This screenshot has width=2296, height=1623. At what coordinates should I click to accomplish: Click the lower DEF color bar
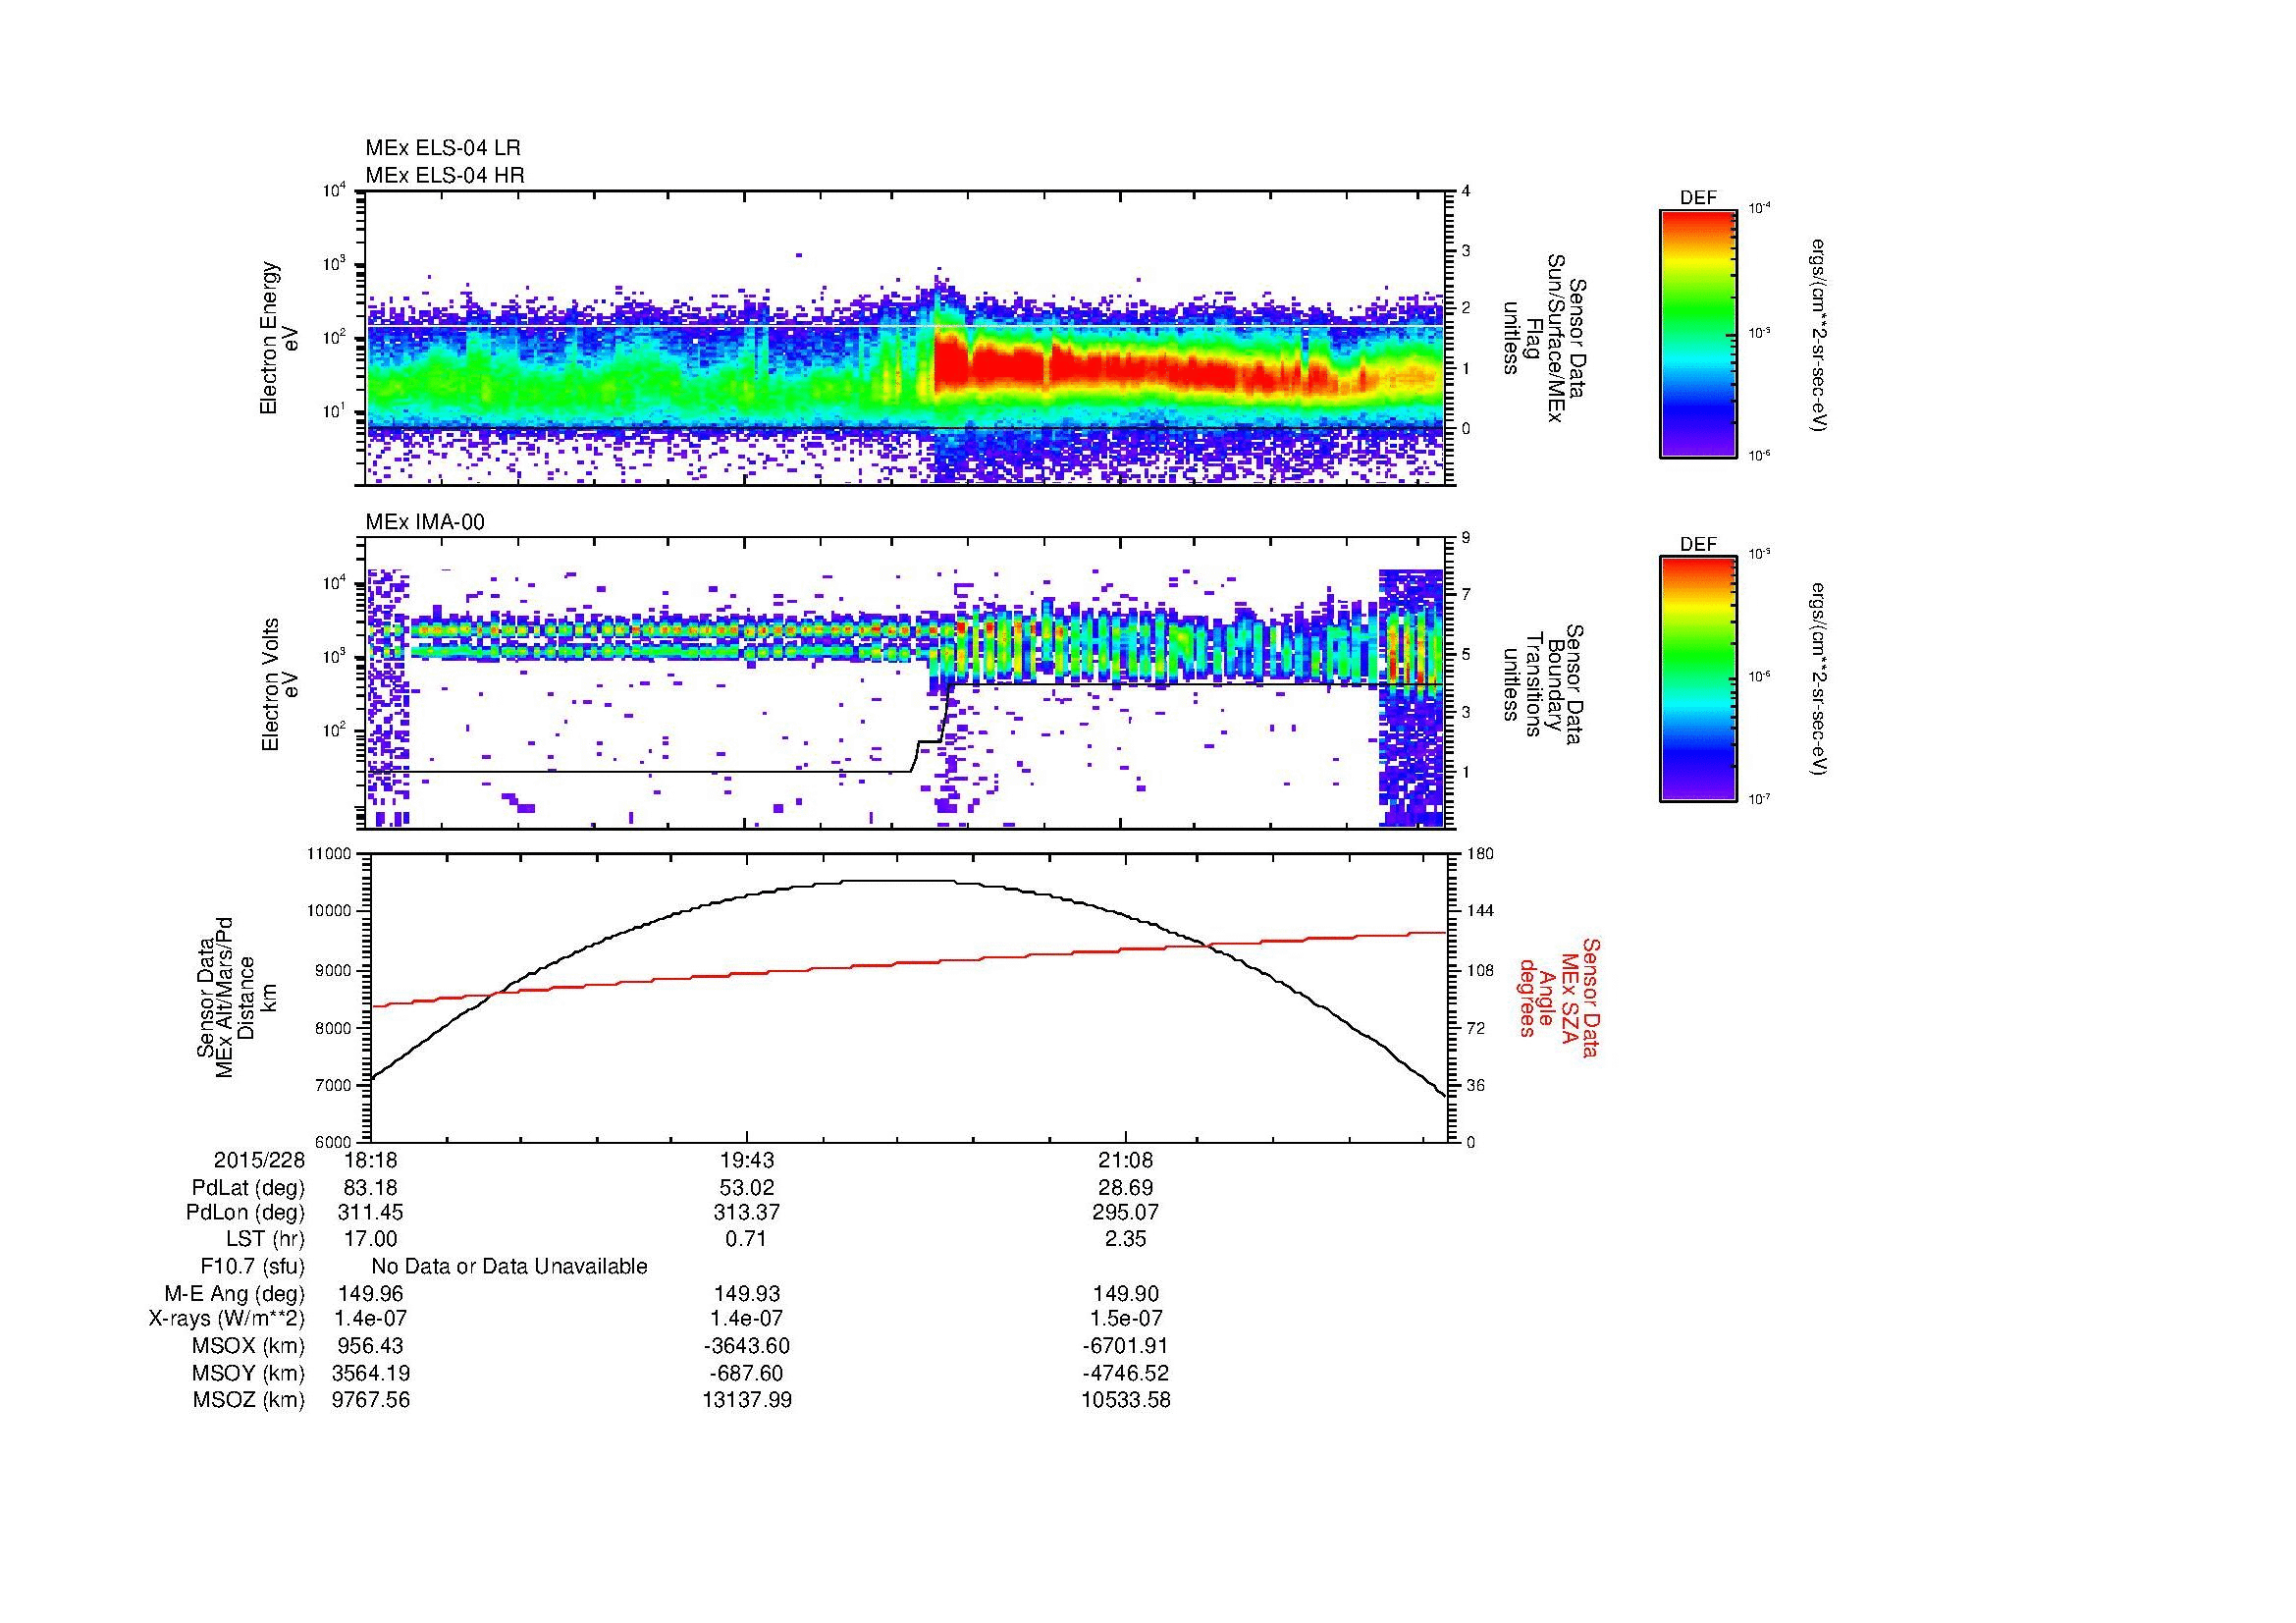(x=1698, y=679)
